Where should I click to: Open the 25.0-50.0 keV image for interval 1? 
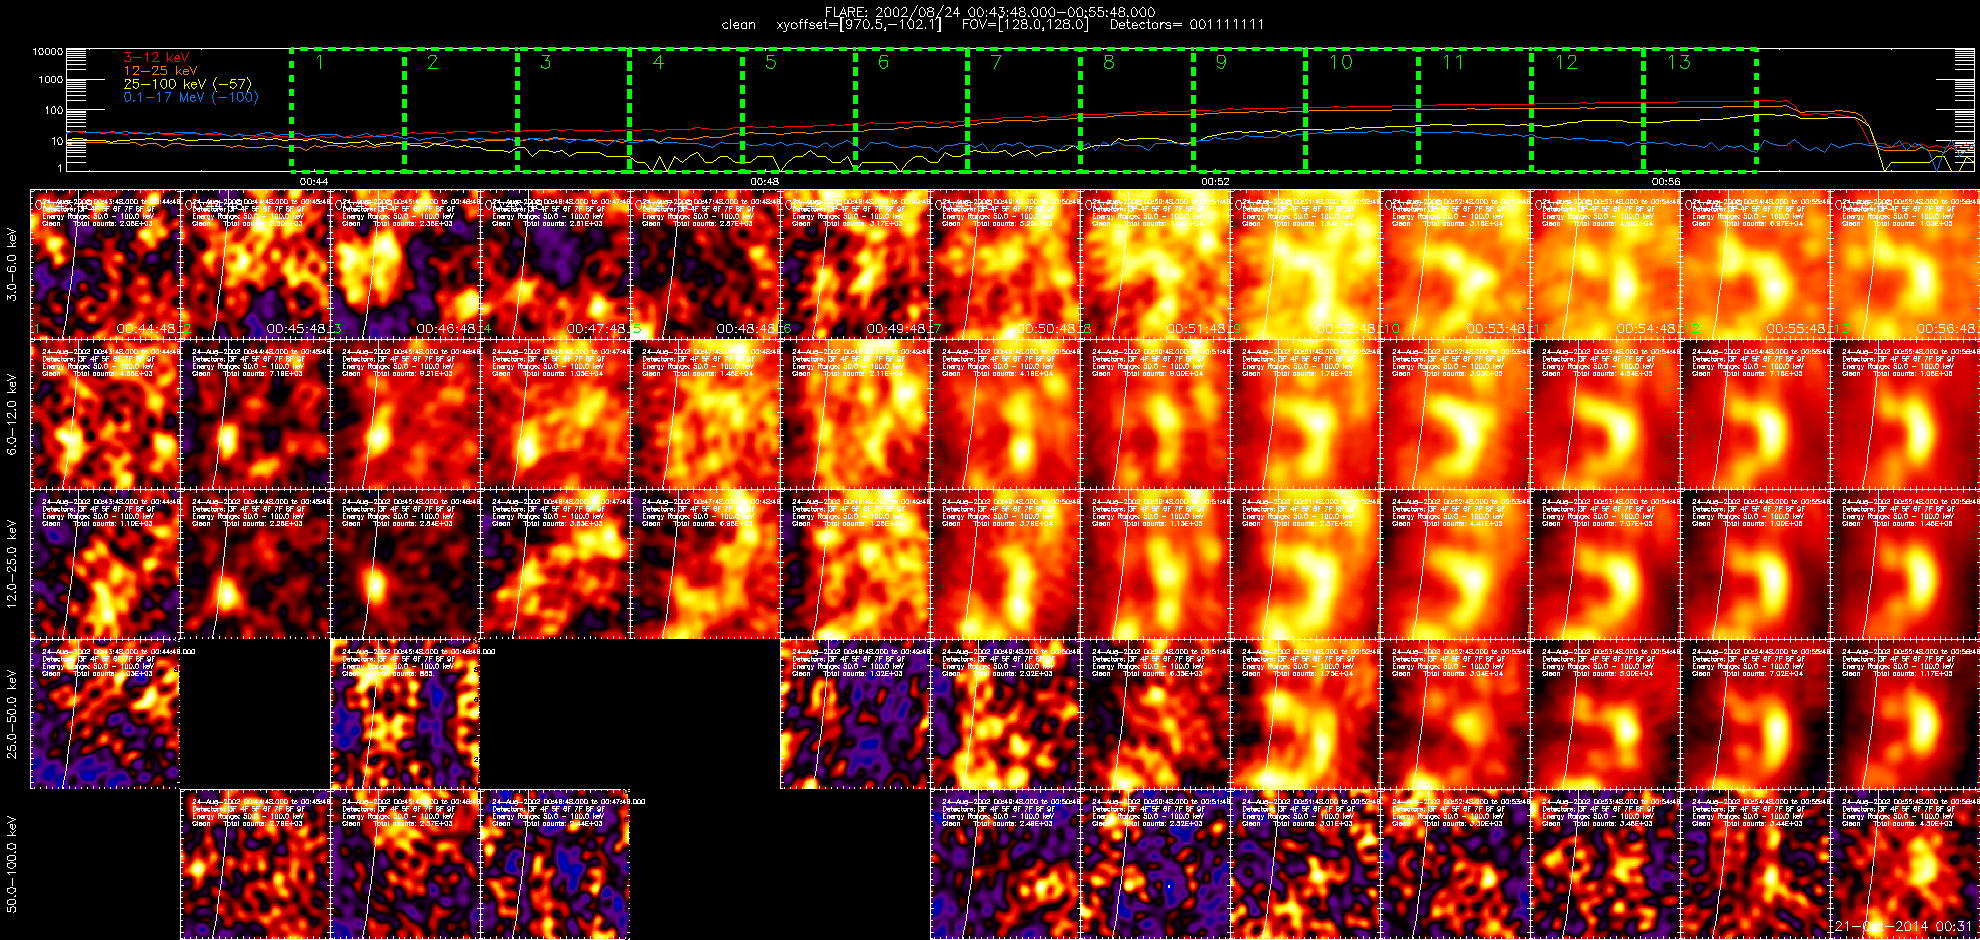click(x=105, y=714)
